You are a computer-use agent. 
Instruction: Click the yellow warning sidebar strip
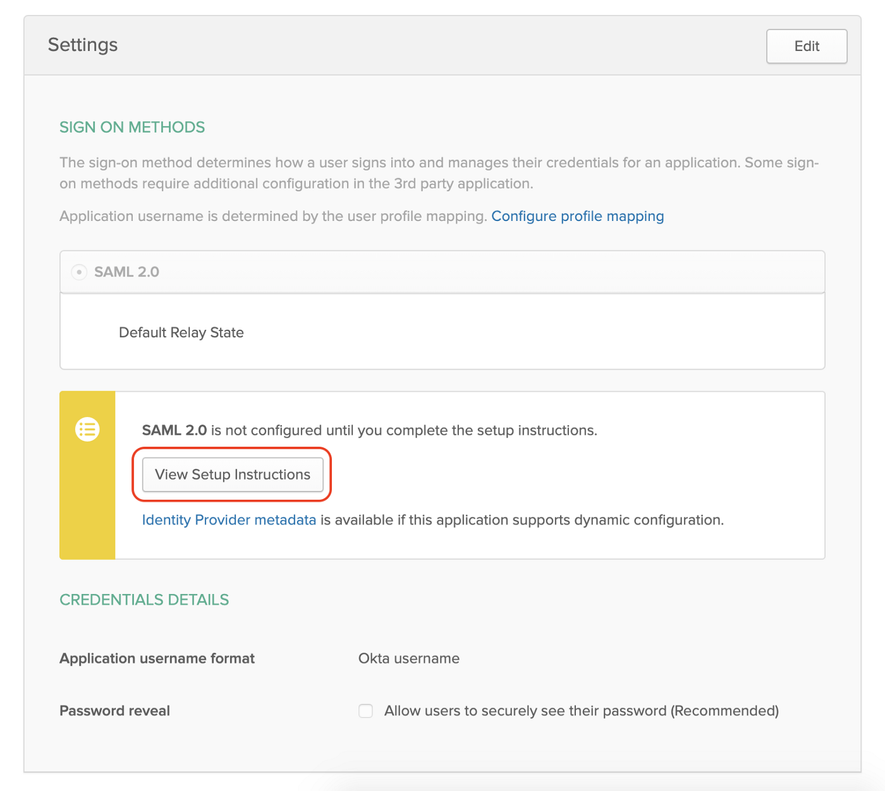click(x=87, y=475)
